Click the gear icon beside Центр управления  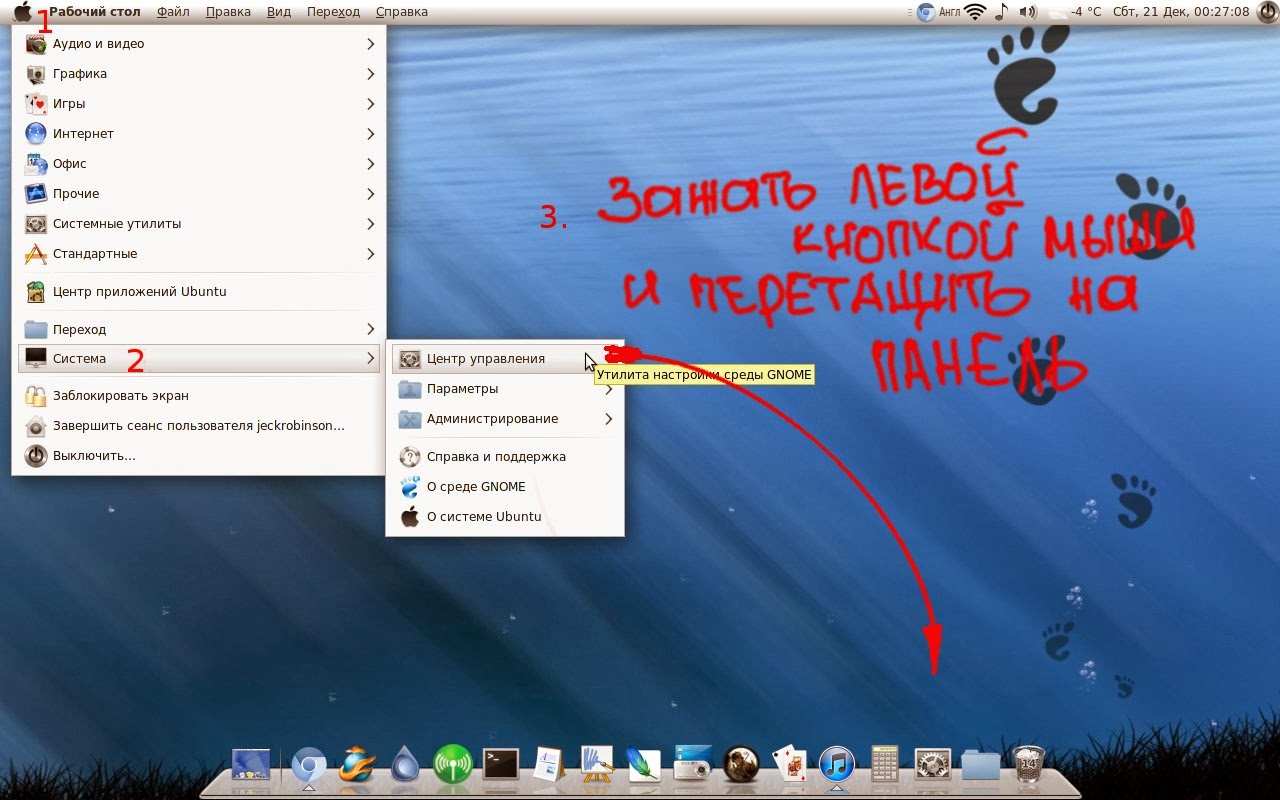409,359
